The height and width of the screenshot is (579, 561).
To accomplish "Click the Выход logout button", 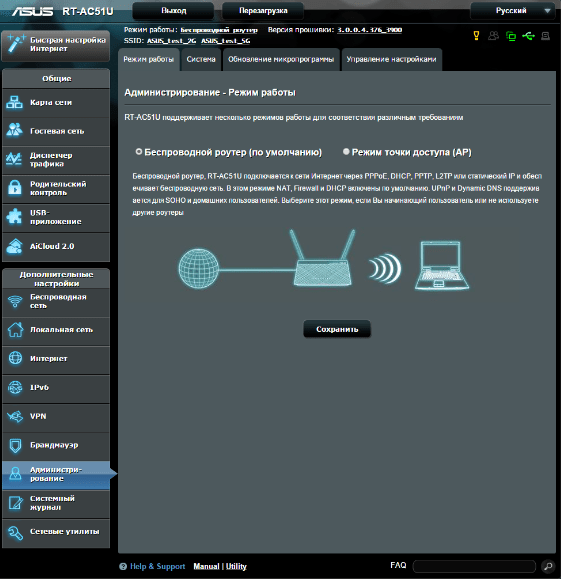I will pyautogui.click(x=173, y=11).
